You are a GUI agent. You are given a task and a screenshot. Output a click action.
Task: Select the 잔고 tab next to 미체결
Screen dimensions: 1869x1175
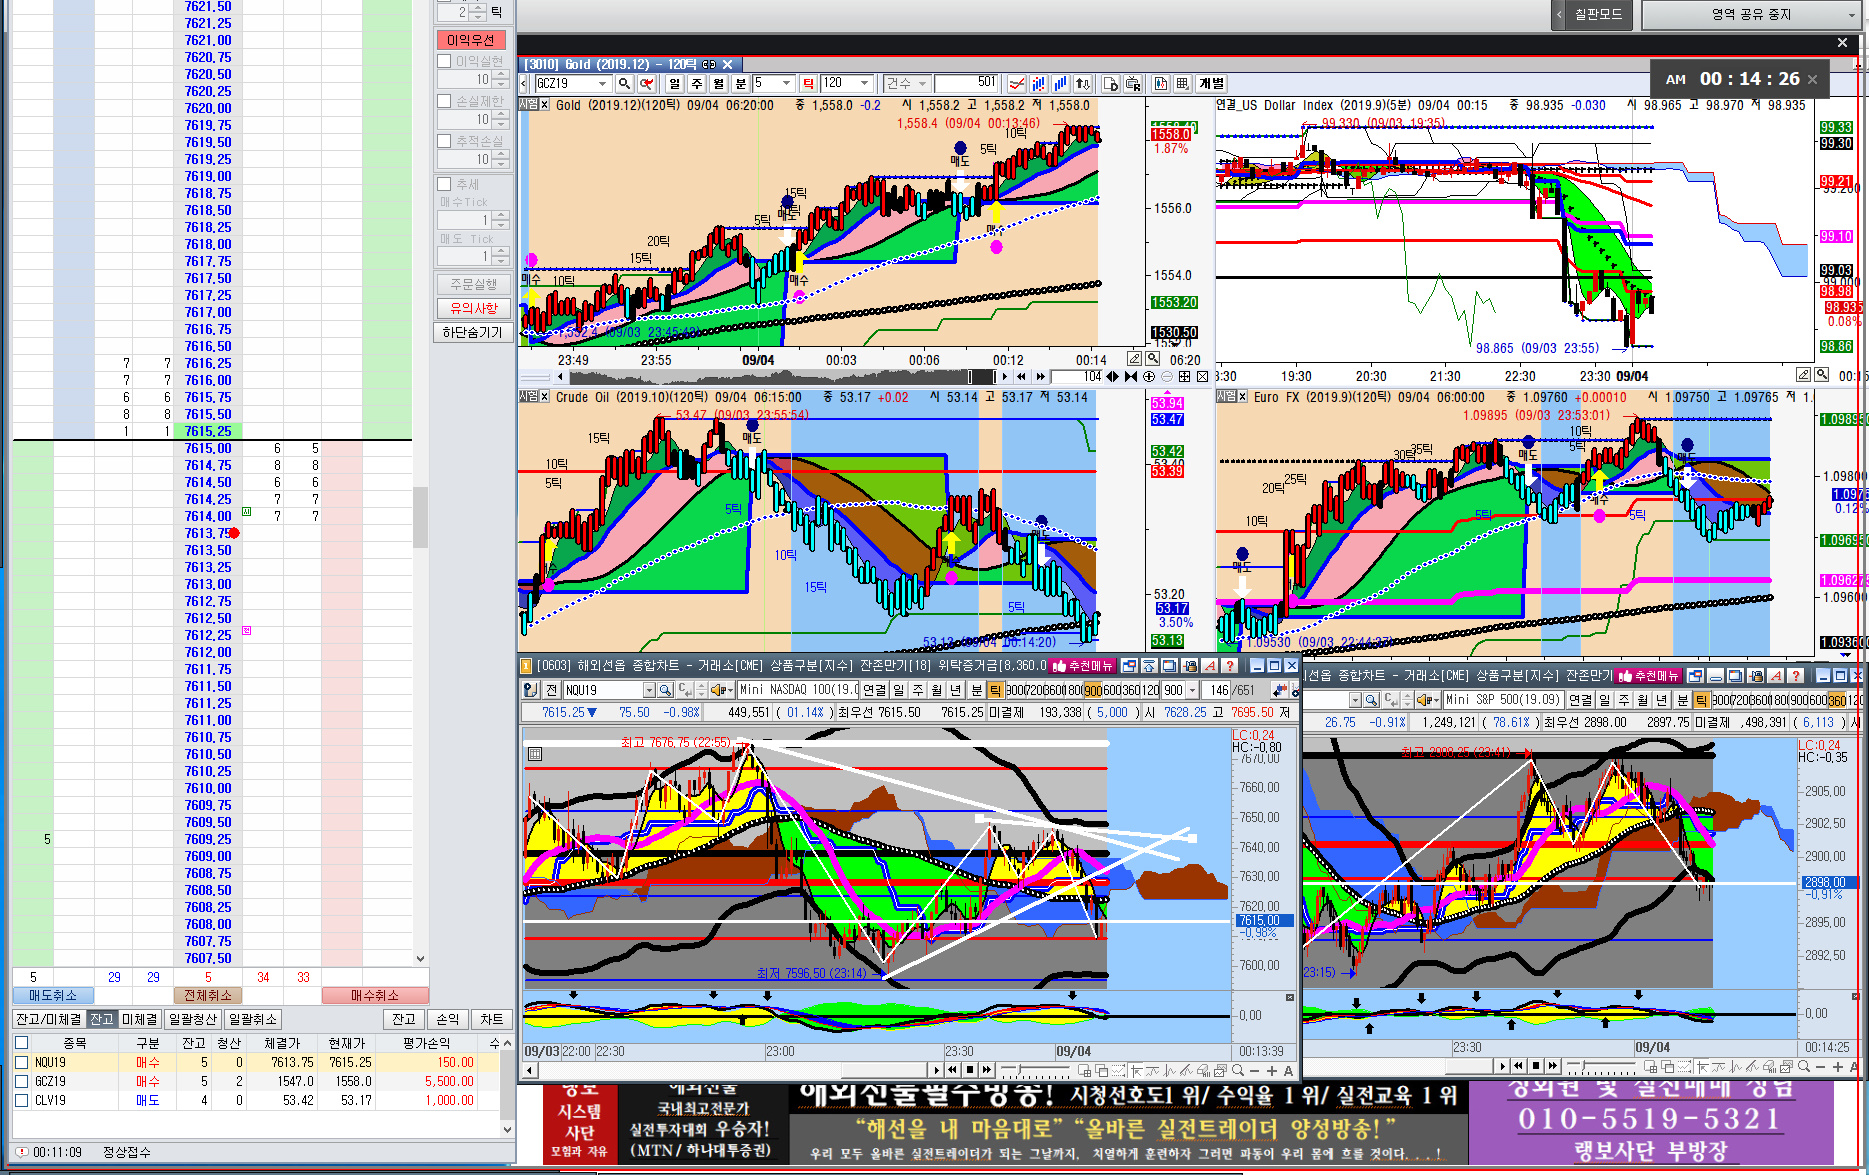102,1019
